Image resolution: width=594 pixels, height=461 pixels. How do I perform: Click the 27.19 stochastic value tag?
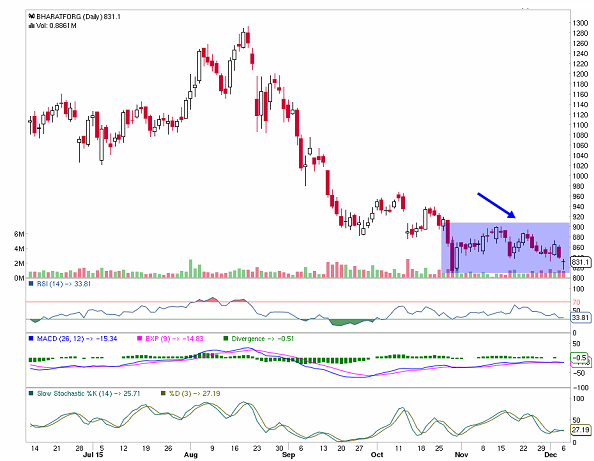coord(581,430)
